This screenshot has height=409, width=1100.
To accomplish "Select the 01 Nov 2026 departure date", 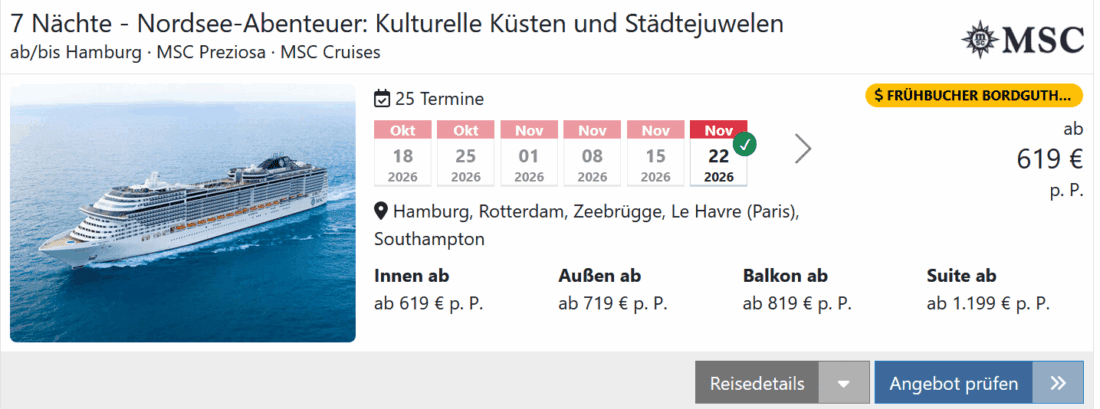I will [x=529, y=153].
